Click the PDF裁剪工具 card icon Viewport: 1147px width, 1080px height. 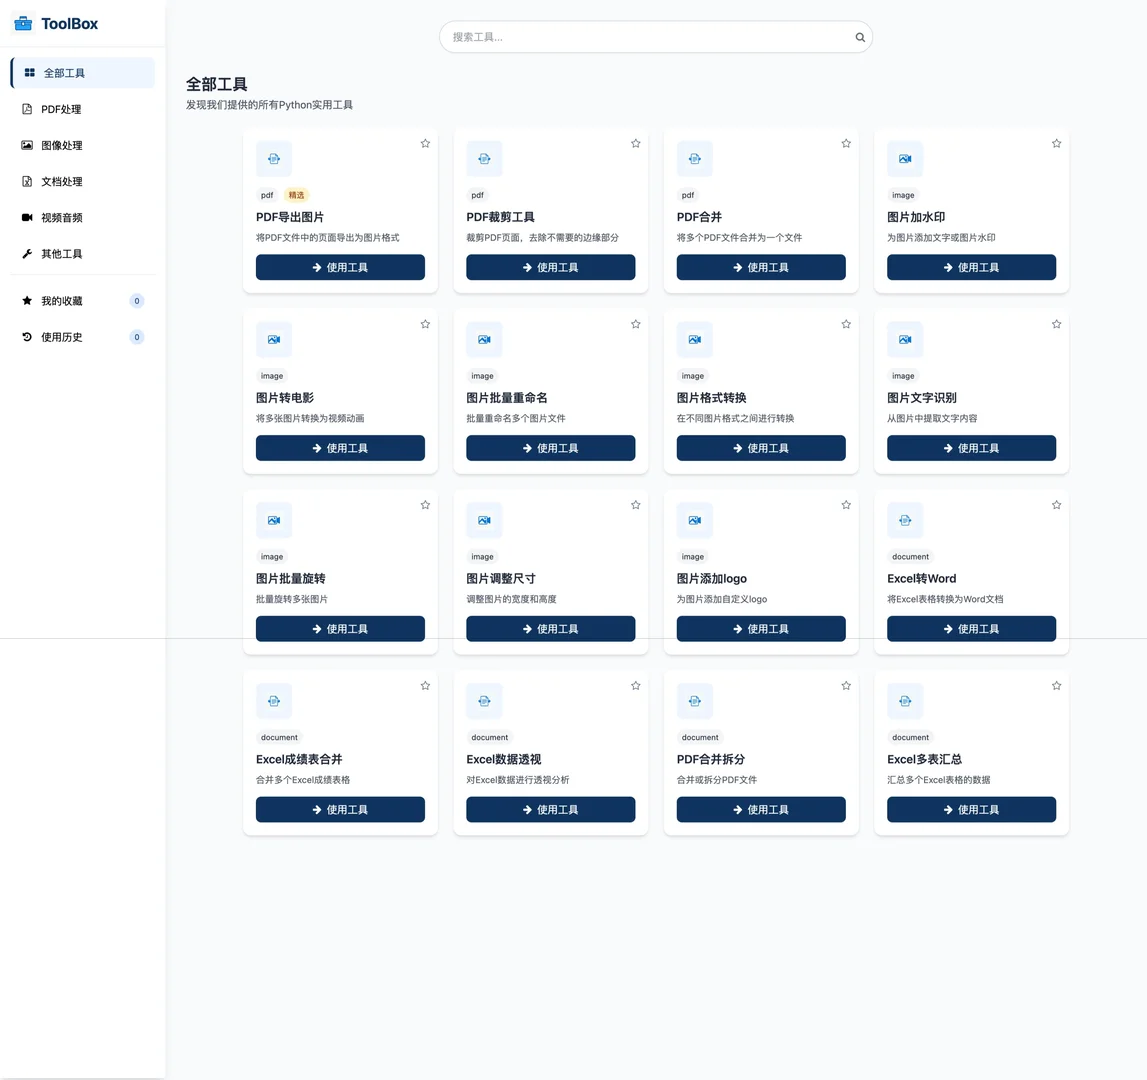click(x=484, y=159)
